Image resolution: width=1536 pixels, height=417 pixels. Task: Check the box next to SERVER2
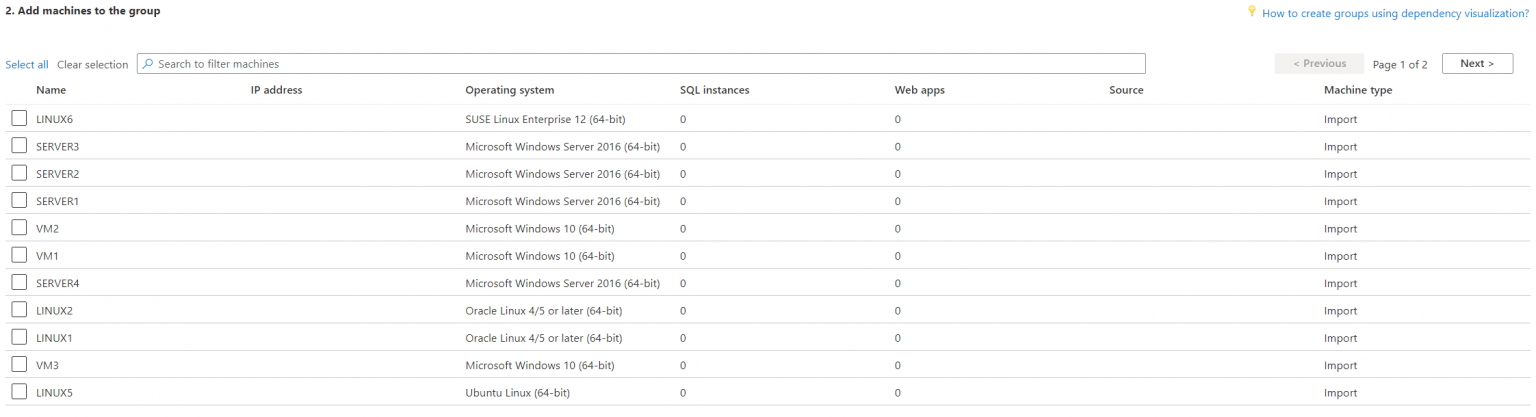click(x=19, y=173)
